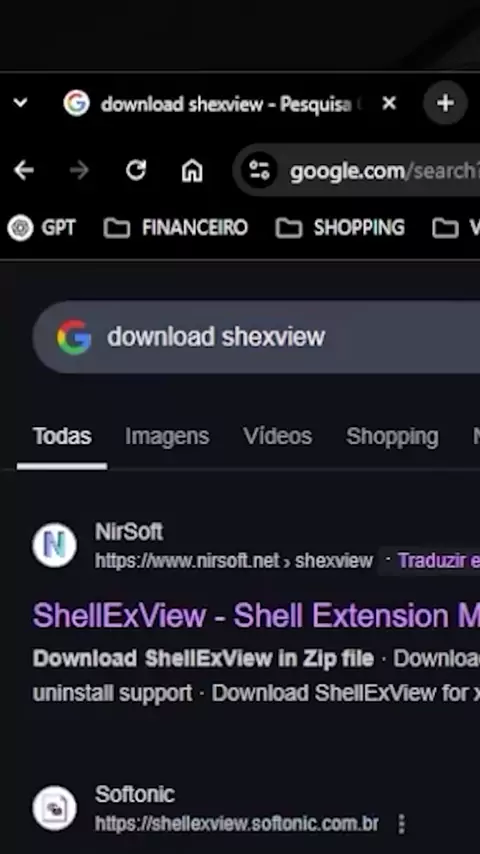Viewport: 480px width, 854px height.
Task: Click the download shexview search field
Action: pos(256,337)
